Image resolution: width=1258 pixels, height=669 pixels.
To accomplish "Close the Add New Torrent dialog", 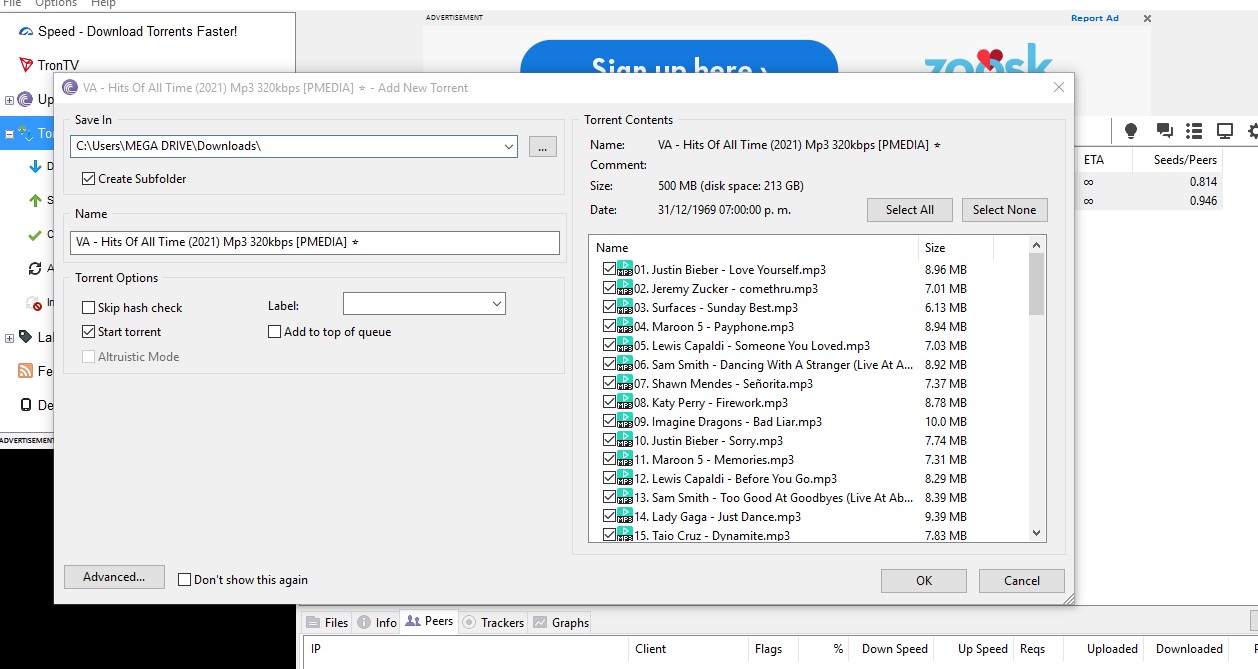I will click(1059, 88).
